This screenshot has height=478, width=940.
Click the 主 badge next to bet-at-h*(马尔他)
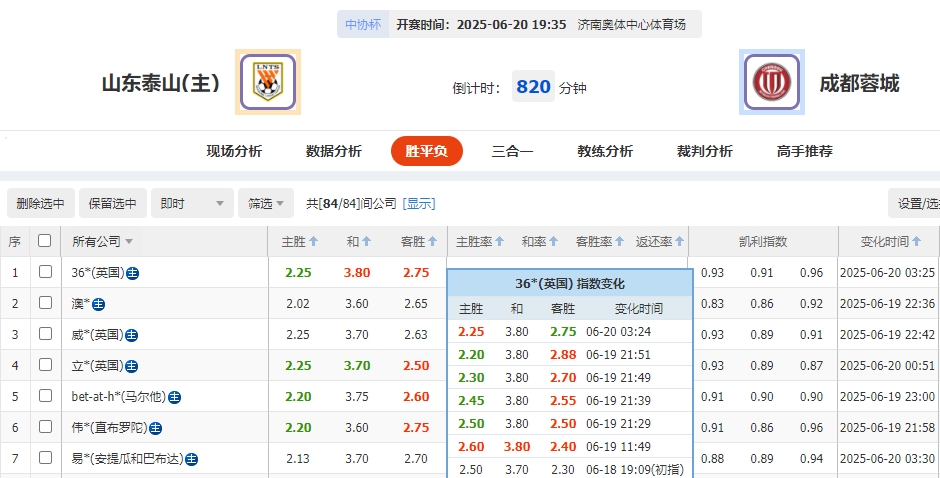coord(174,397)
